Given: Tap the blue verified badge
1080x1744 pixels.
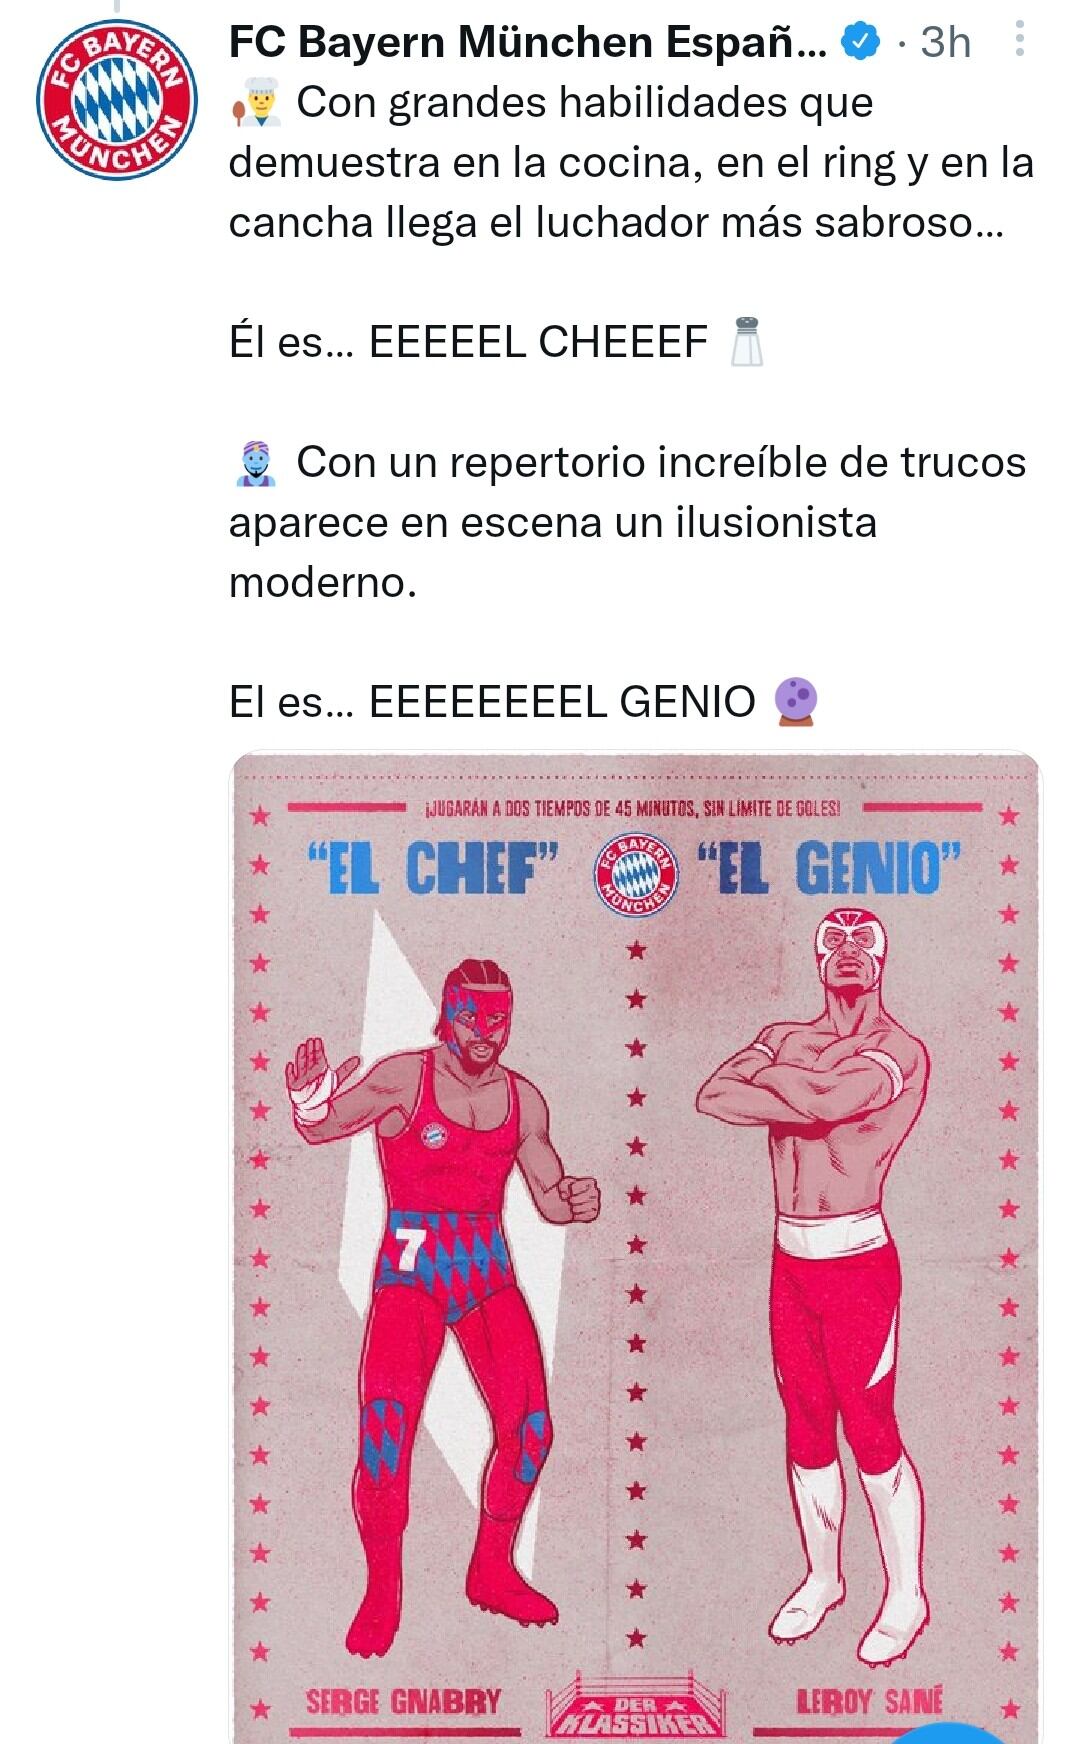Looking at the screenshot, I should coord(864,42).
